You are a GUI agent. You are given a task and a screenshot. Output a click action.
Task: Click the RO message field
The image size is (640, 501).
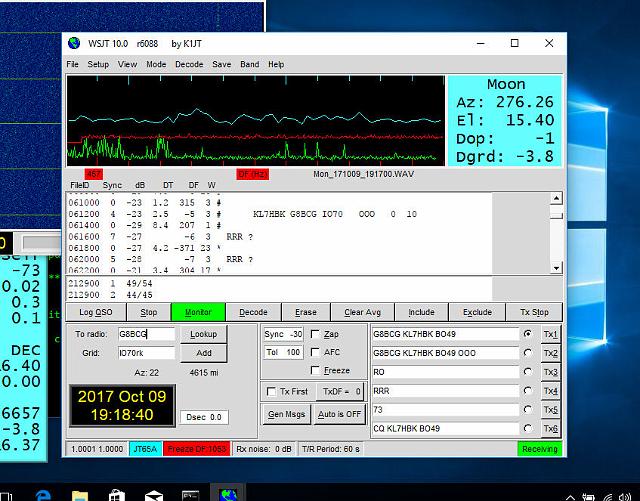(445, 372)
